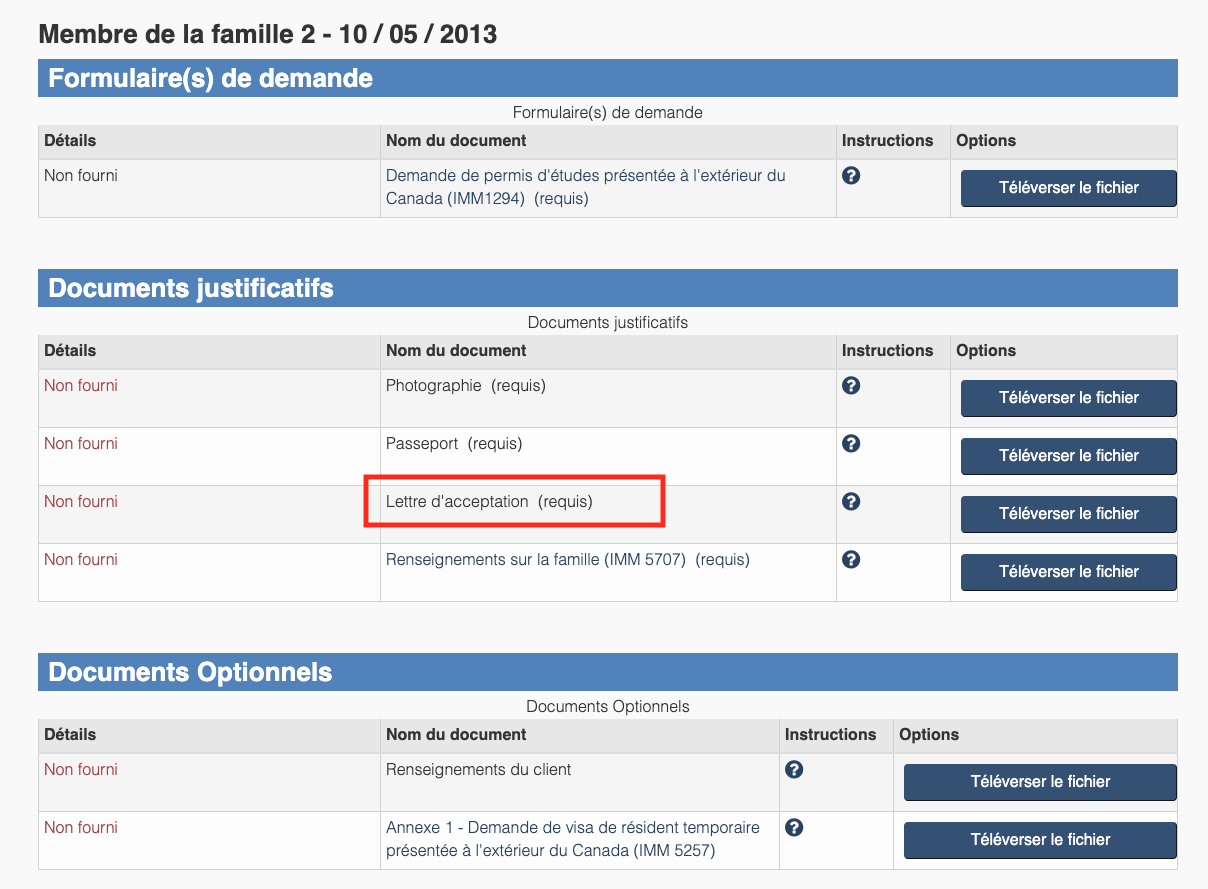Click Non fourni in Renseignements sur la famille row

(81, 560)
